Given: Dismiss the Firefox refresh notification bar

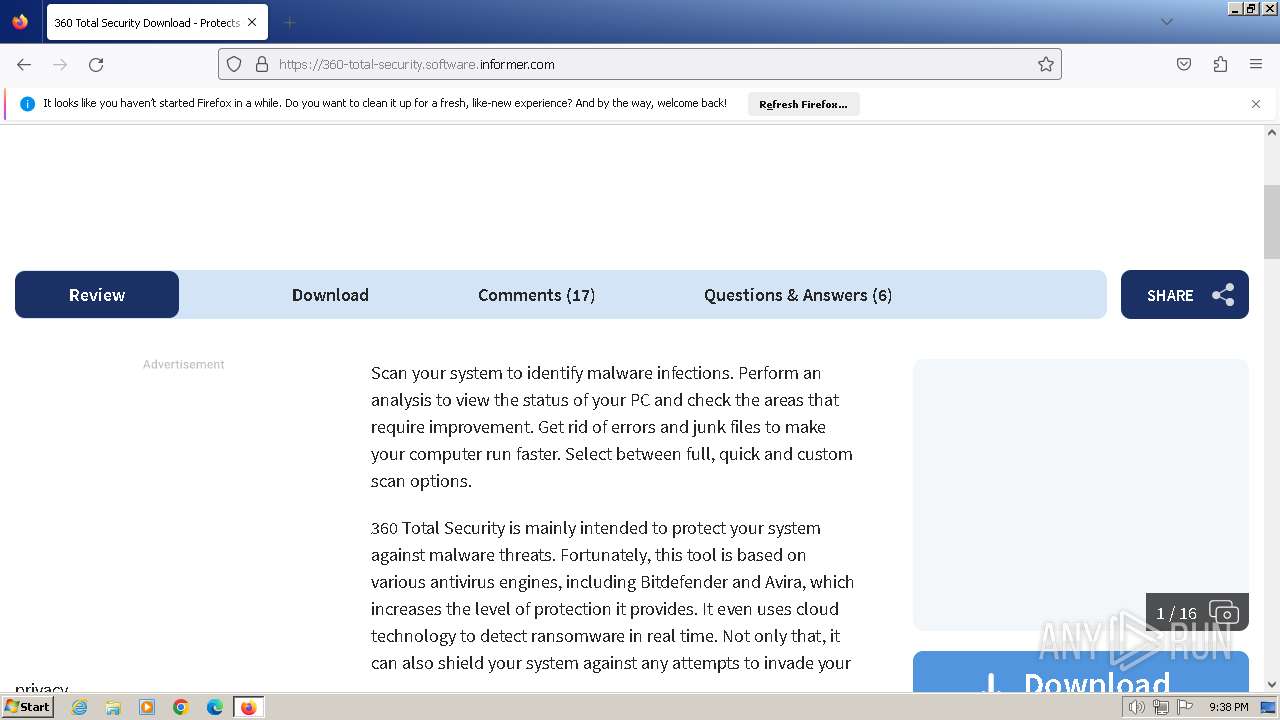Looking at the screenshot, I should click(1256, 104).
